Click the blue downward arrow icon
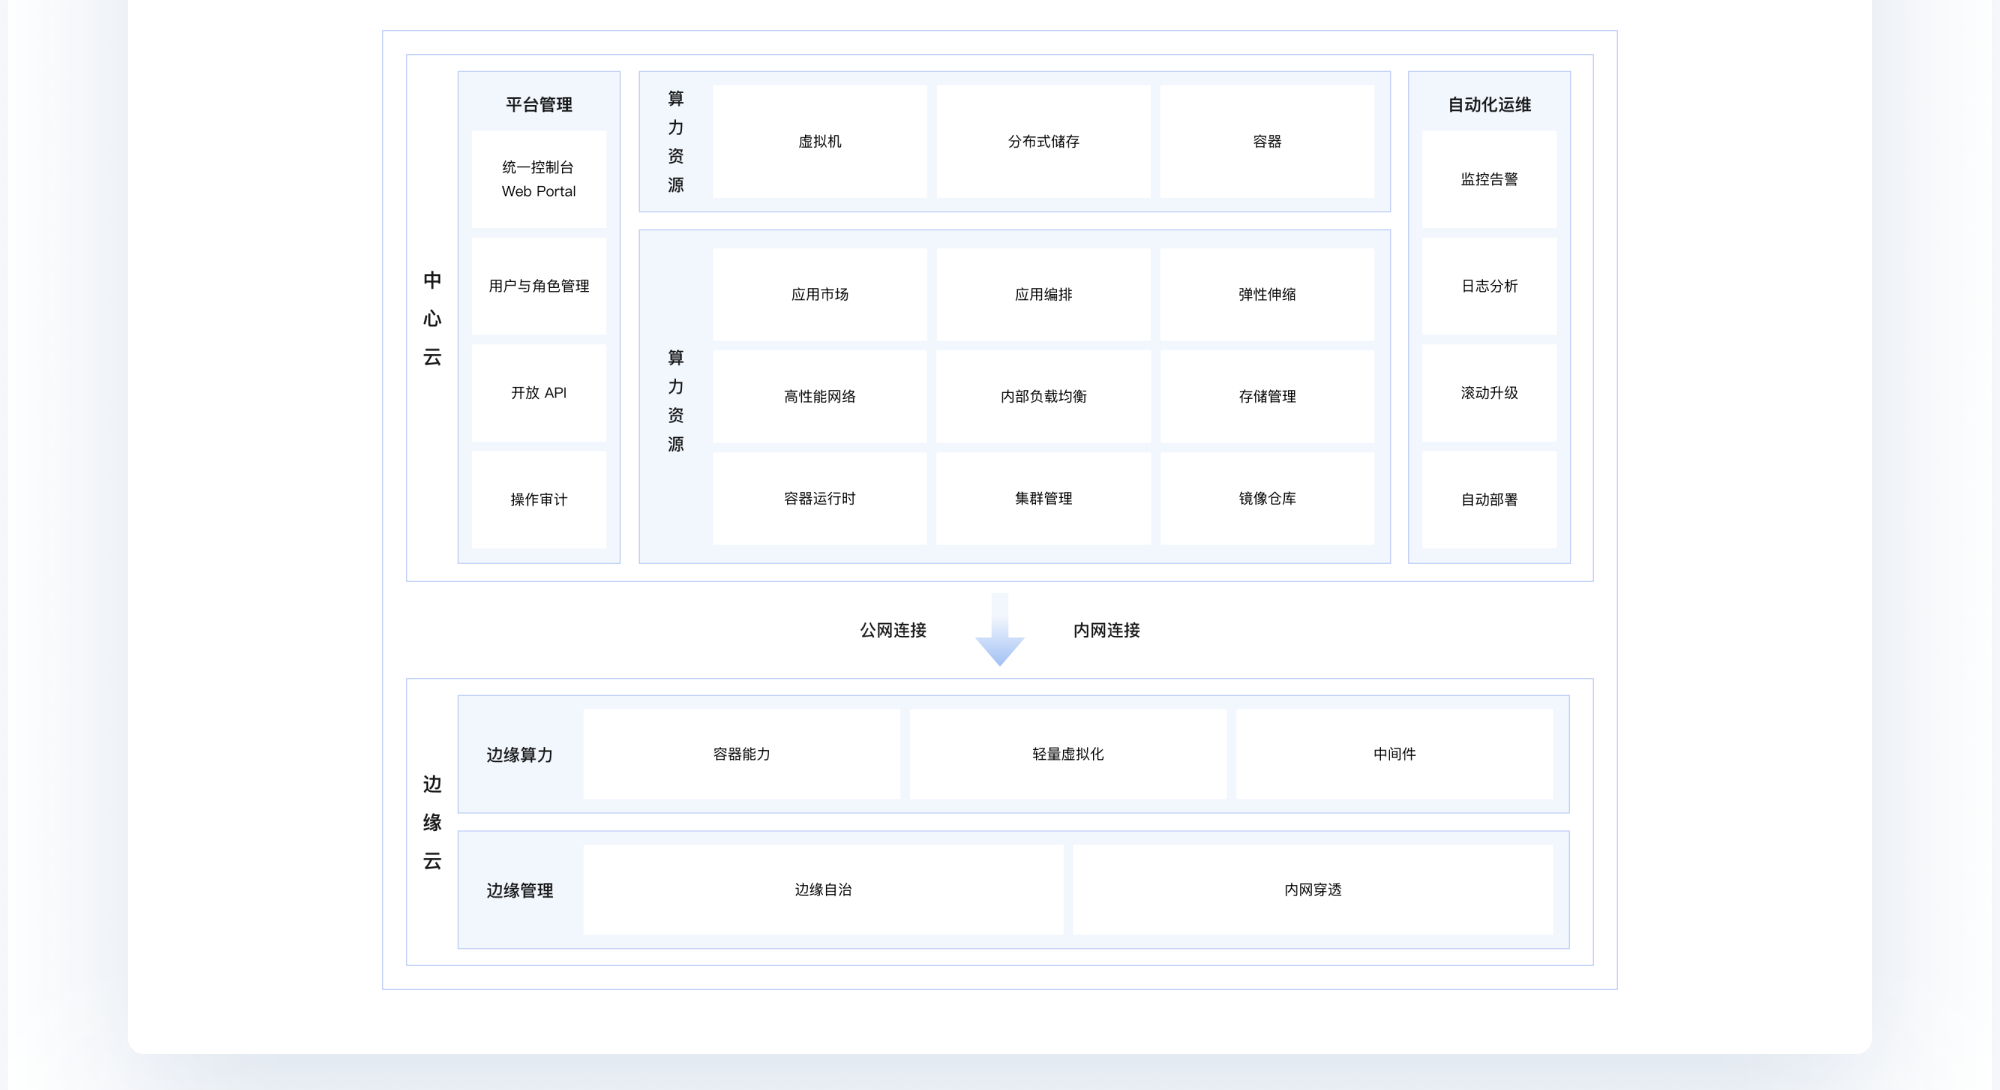 pyautogui.click(x=999, y=632)
